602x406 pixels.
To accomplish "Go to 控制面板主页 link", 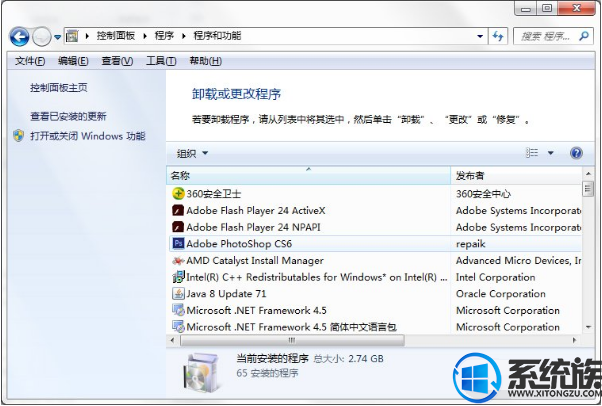I will pos(59,88).
